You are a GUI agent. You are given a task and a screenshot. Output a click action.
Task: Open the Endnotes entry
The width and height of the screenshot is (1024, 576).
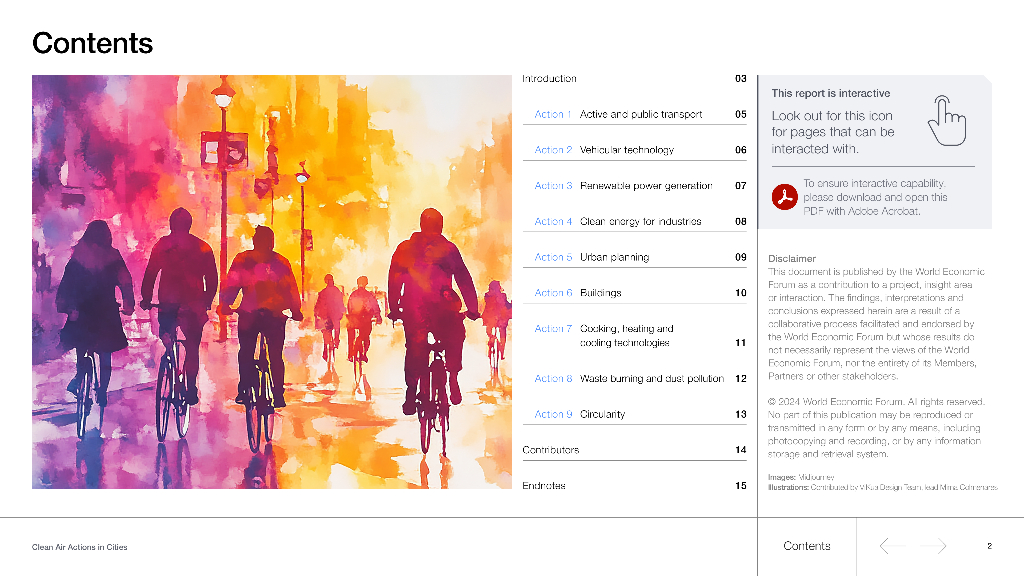point(634,486)
